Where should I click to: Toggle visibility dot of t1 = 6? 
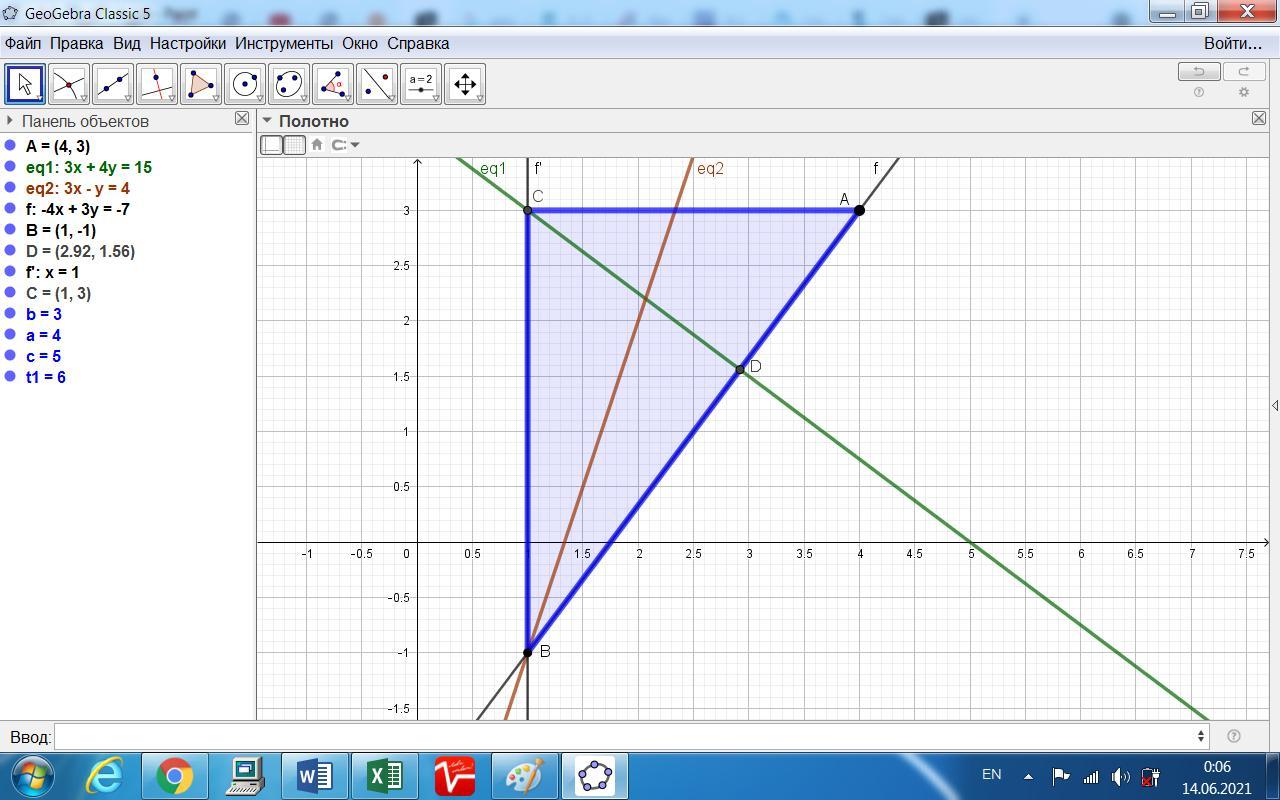[x=11, y=377]
